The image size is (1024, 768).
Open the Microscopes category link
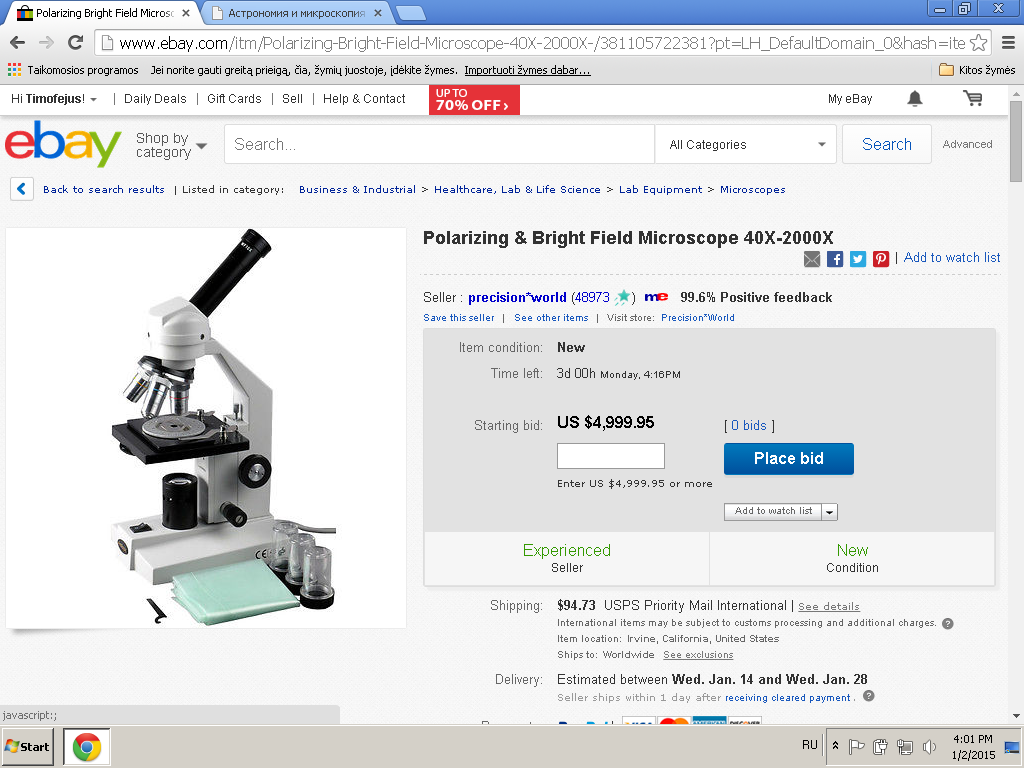click(x=752, y=189)
